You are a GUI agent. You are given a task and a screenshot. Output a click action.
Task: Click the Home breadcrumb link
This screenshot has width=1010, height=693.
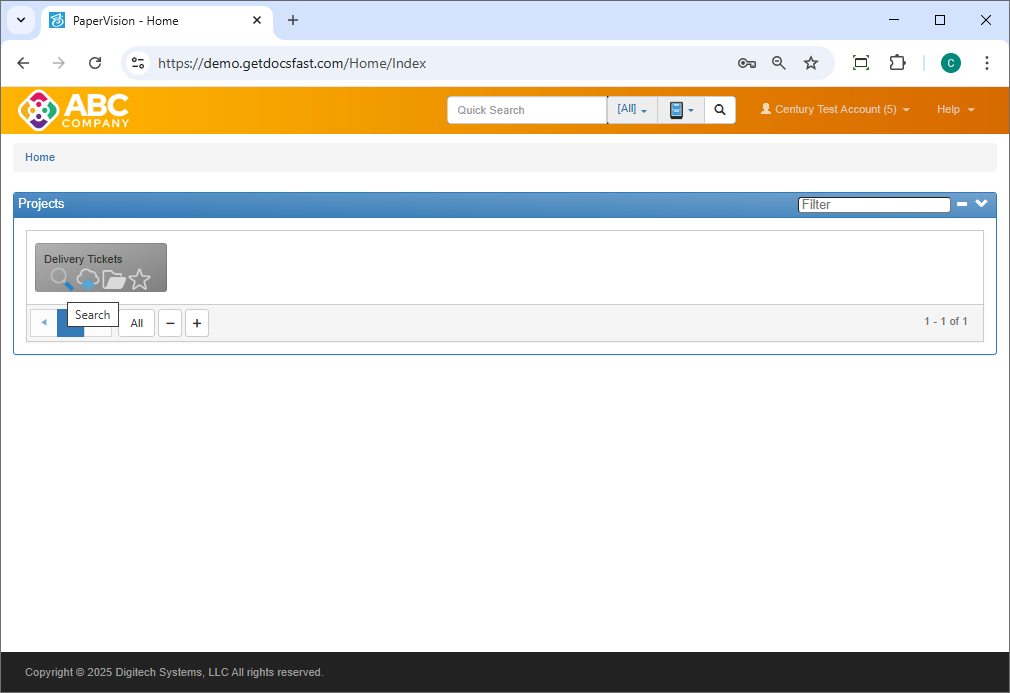pyautogui.click(x=40, y=157)
